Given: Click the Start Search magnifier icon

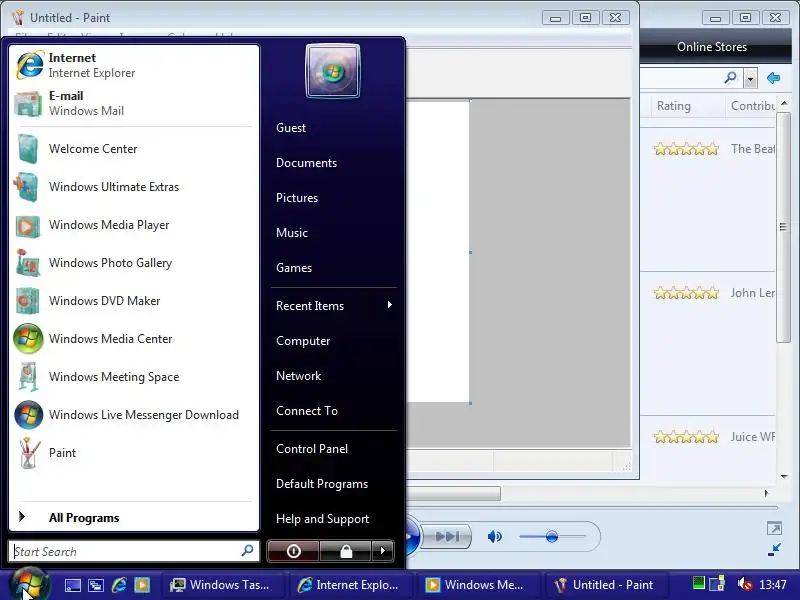Looking at the screenshot, I should (x=247, y=551).
